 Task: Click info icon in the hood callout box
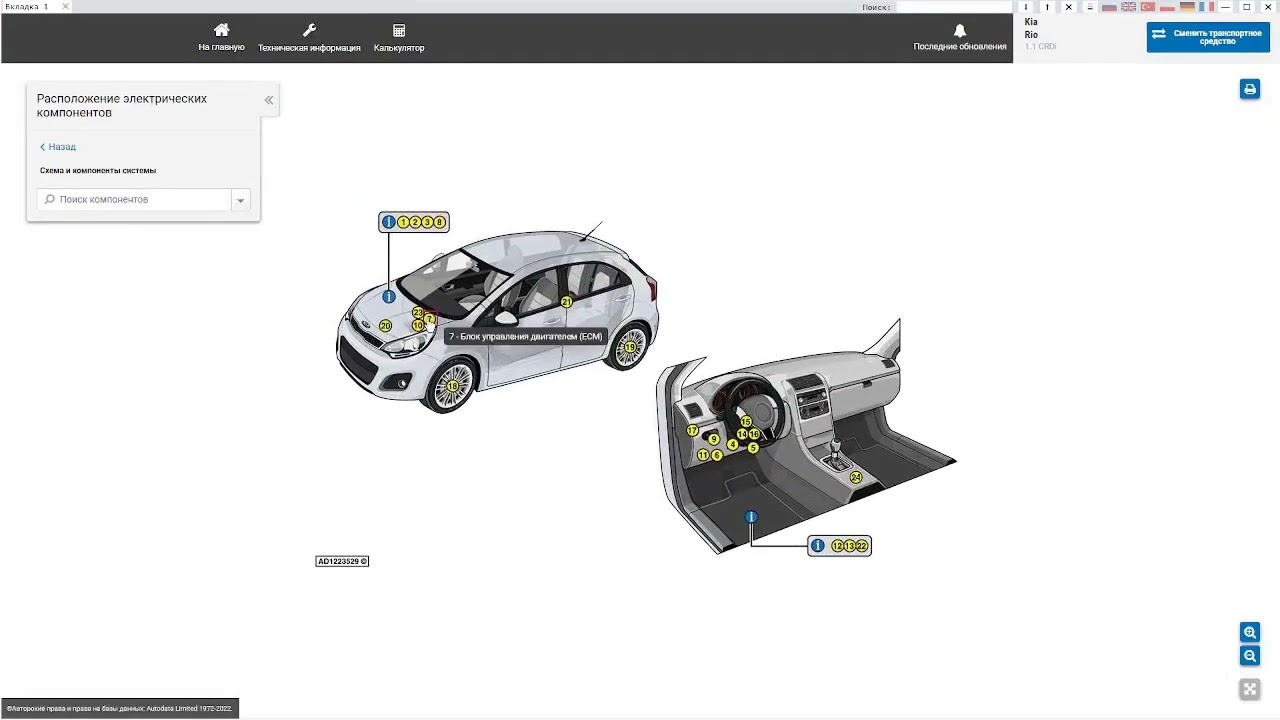389,222
